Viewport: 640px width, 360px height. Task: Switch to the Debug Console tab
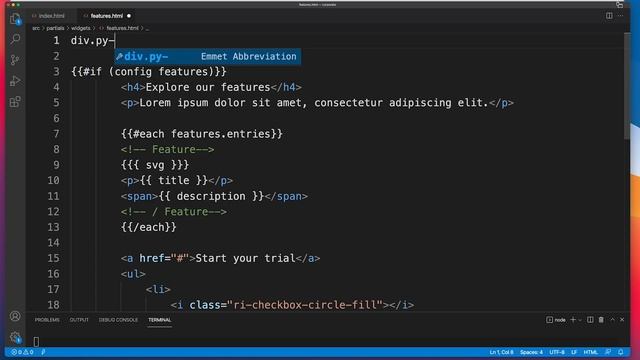[118, 320]
